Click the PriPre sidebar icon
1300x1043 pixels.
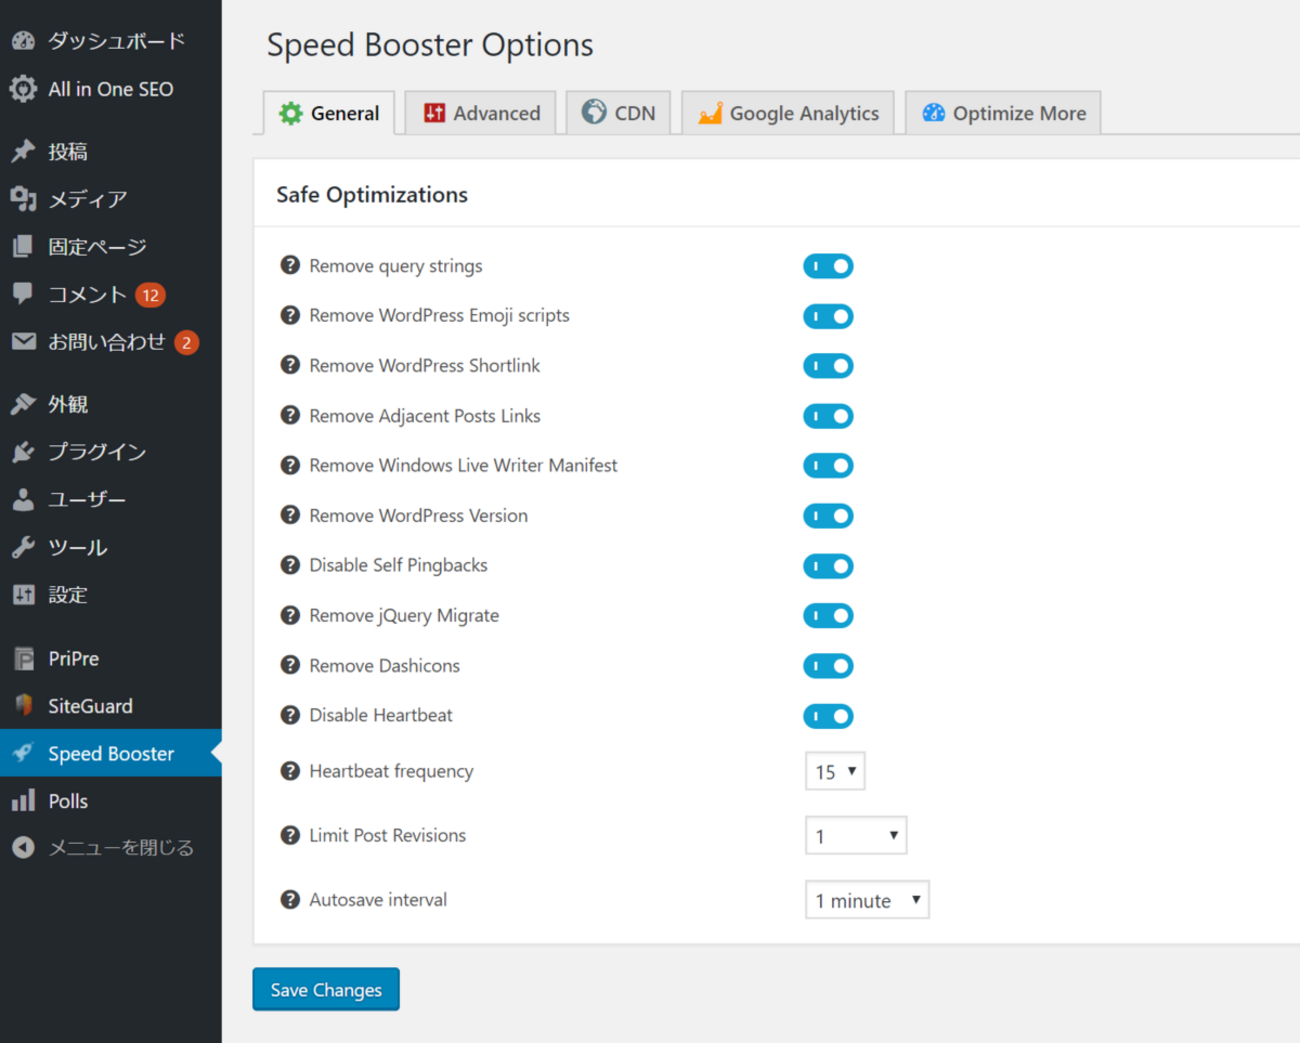24,658
